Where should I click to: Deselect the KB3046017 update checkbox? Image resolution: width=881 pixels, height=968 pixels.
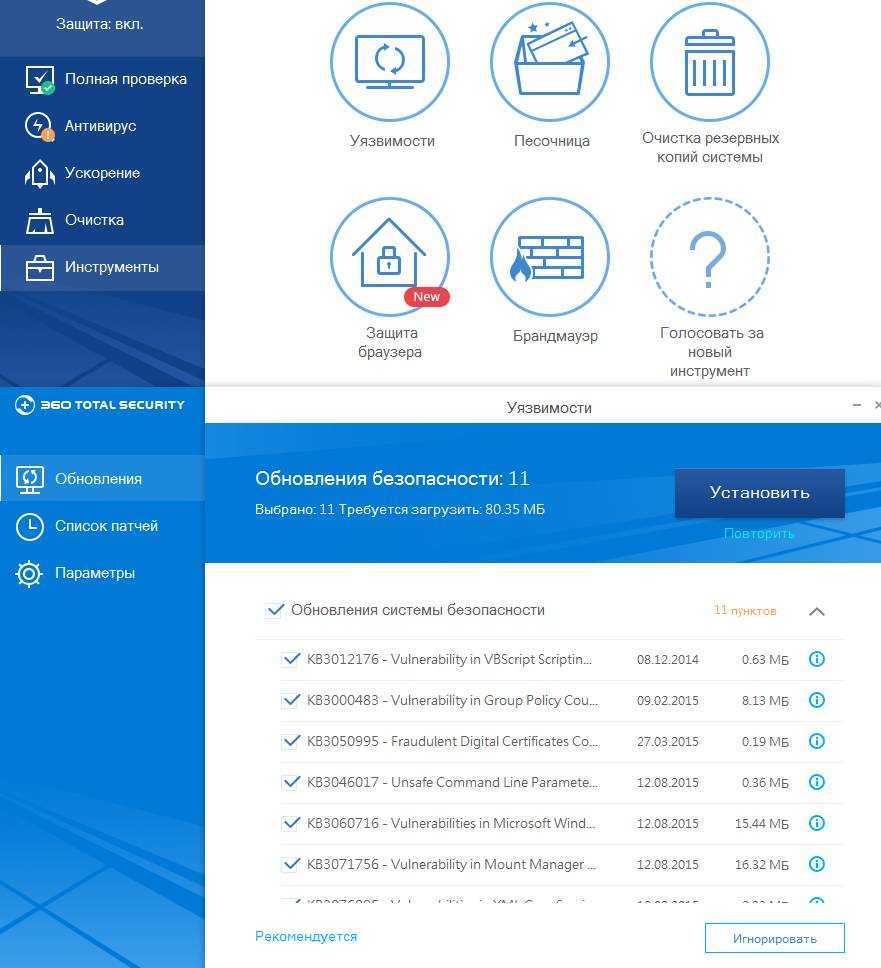click(x=291, y=782)
